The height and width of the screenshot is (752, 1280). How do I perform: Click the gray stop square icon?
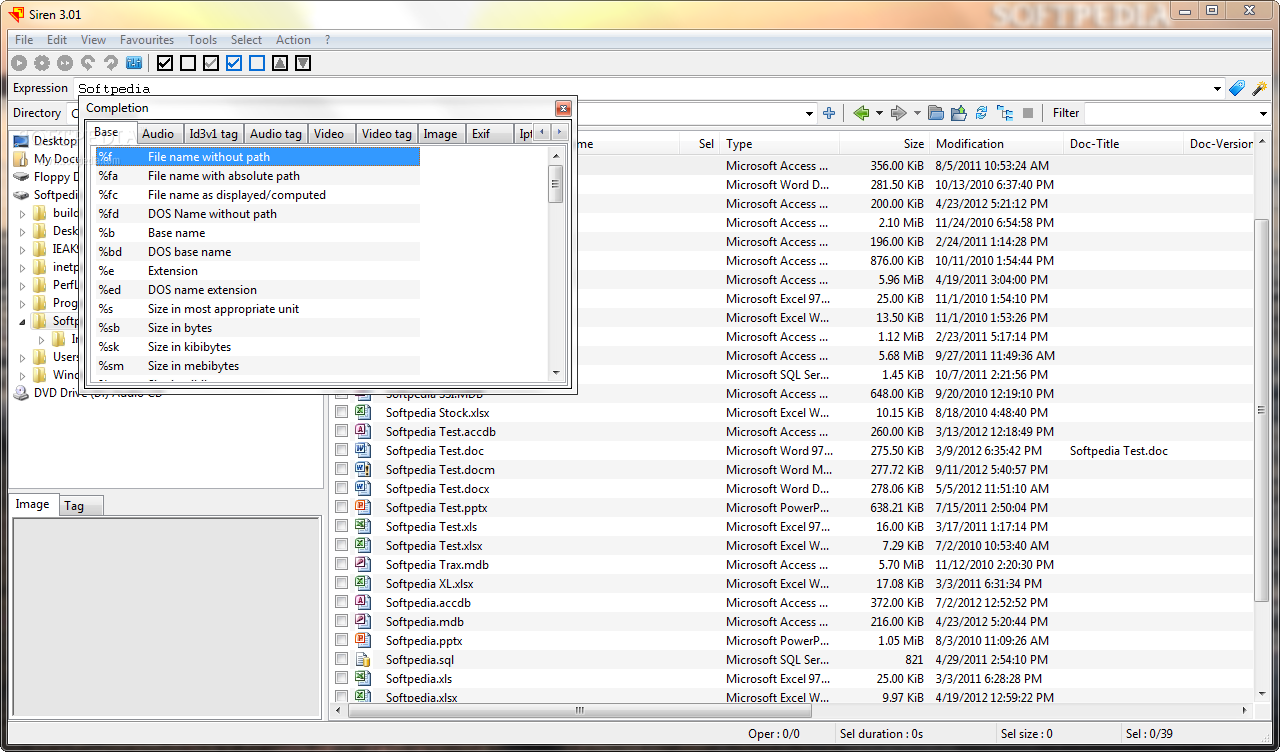point(1028,113)
